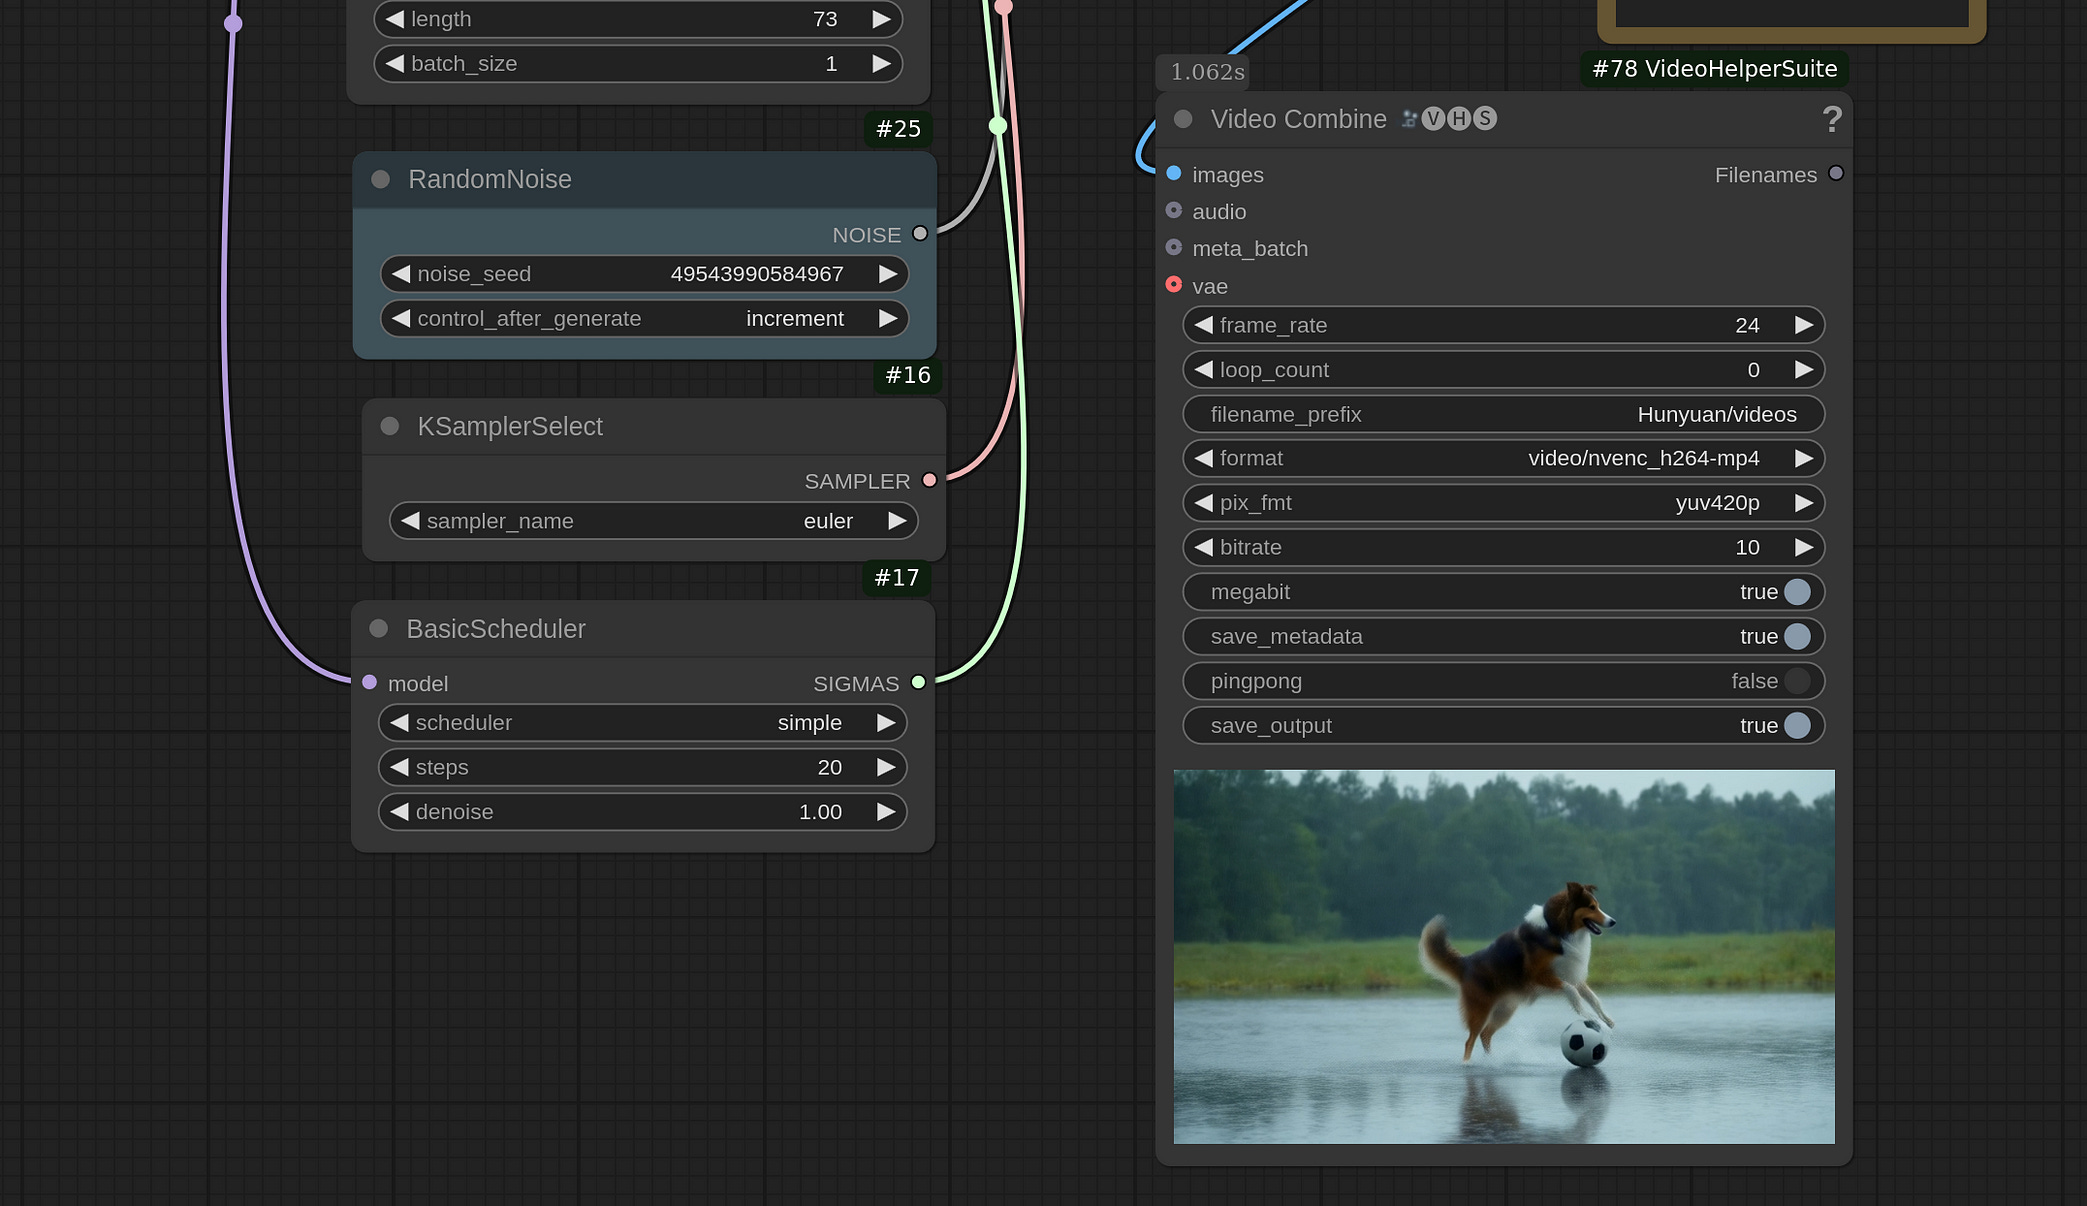Viewport: 2087px width, 1206px height.
Task: Edit the filename_prefix field
Action: [x=1502, y=414]
